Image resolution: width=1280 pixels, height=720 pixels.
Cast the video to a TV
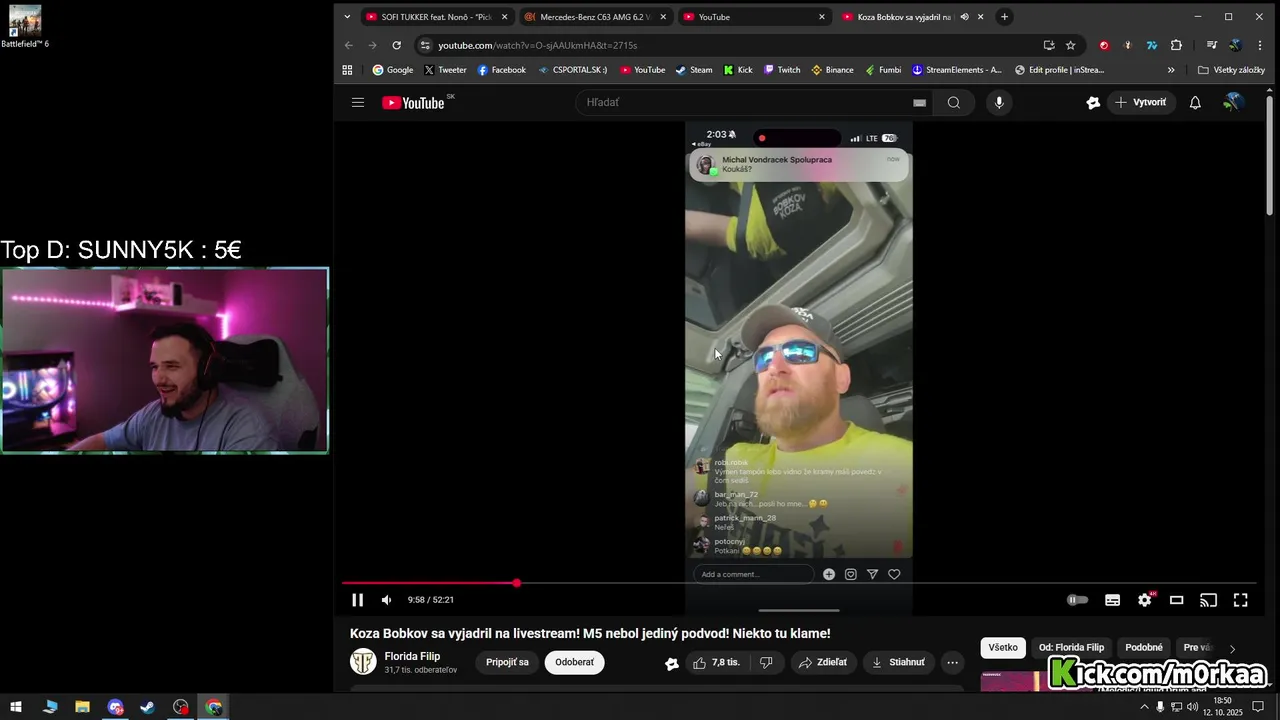(x=1208, y=600)
